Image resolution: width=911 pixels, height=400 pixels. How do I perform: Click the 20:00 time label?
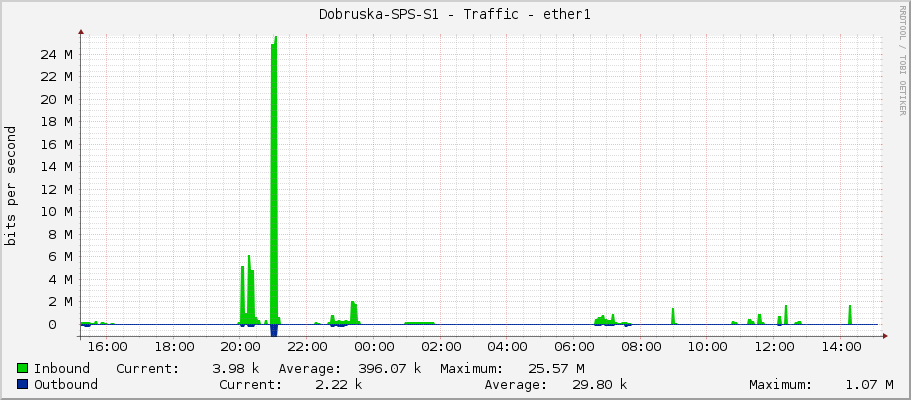tap(243, 347)
